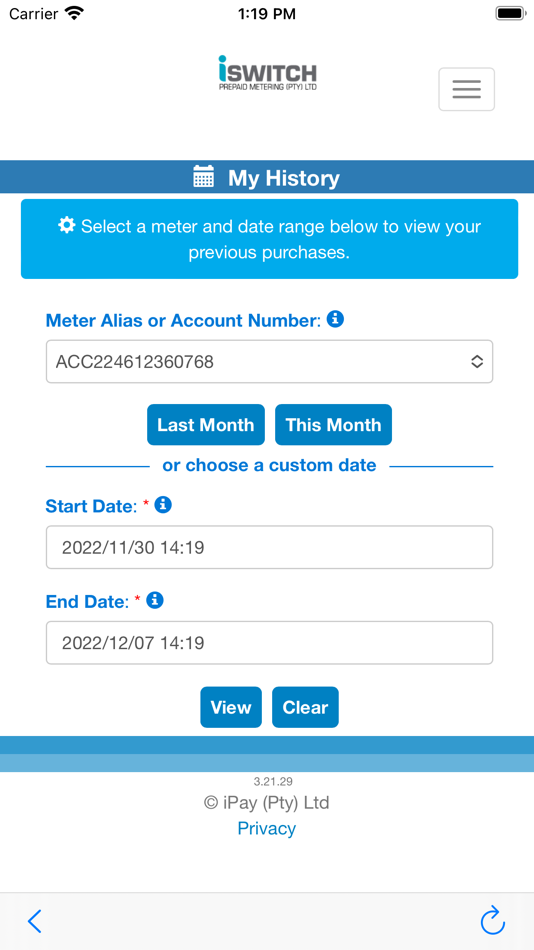Reload the page with the refresh icon

(x=493, y=920)
